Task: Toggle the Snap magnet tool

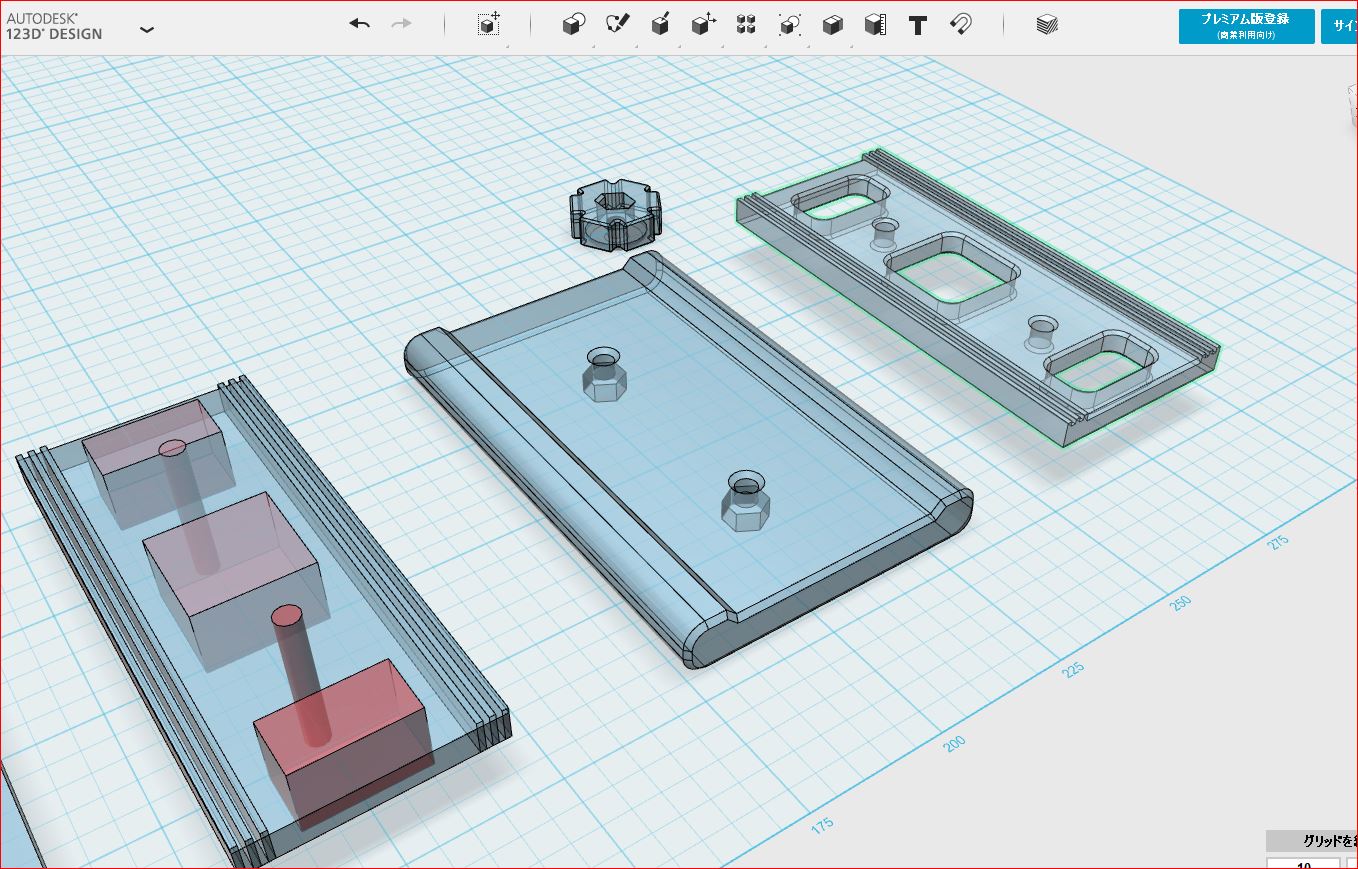Action: 961,25
